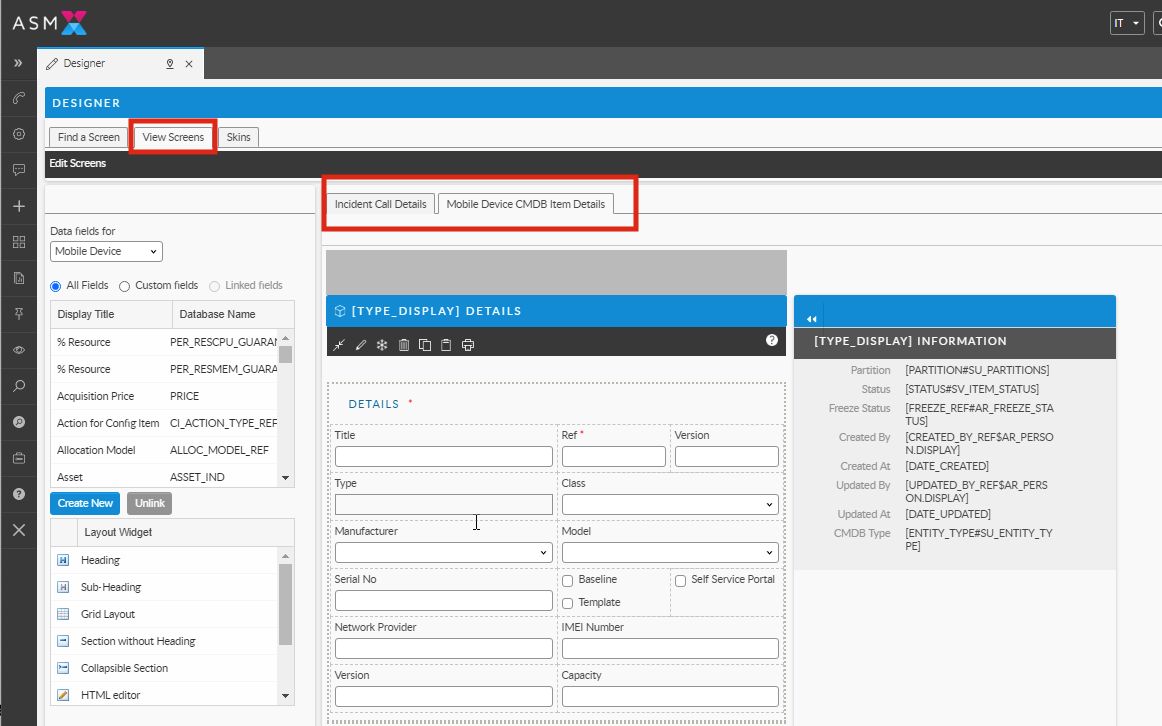Screen dimensions: 1162x726
Task: Open the Class dropdown list
Action: tap(670, 504)
